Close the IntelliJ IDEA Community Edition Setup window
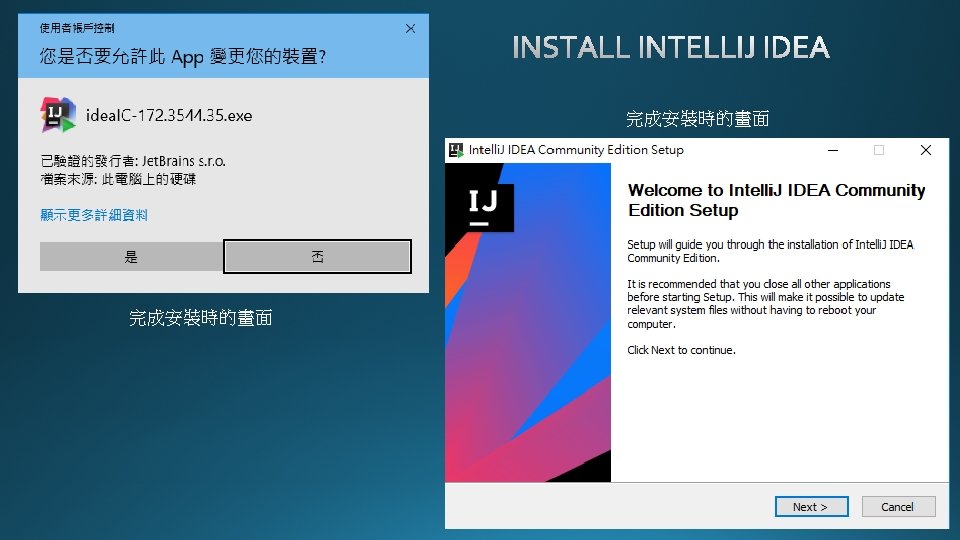Viewport: 960px width, 540px height. (x=926, y=150)
